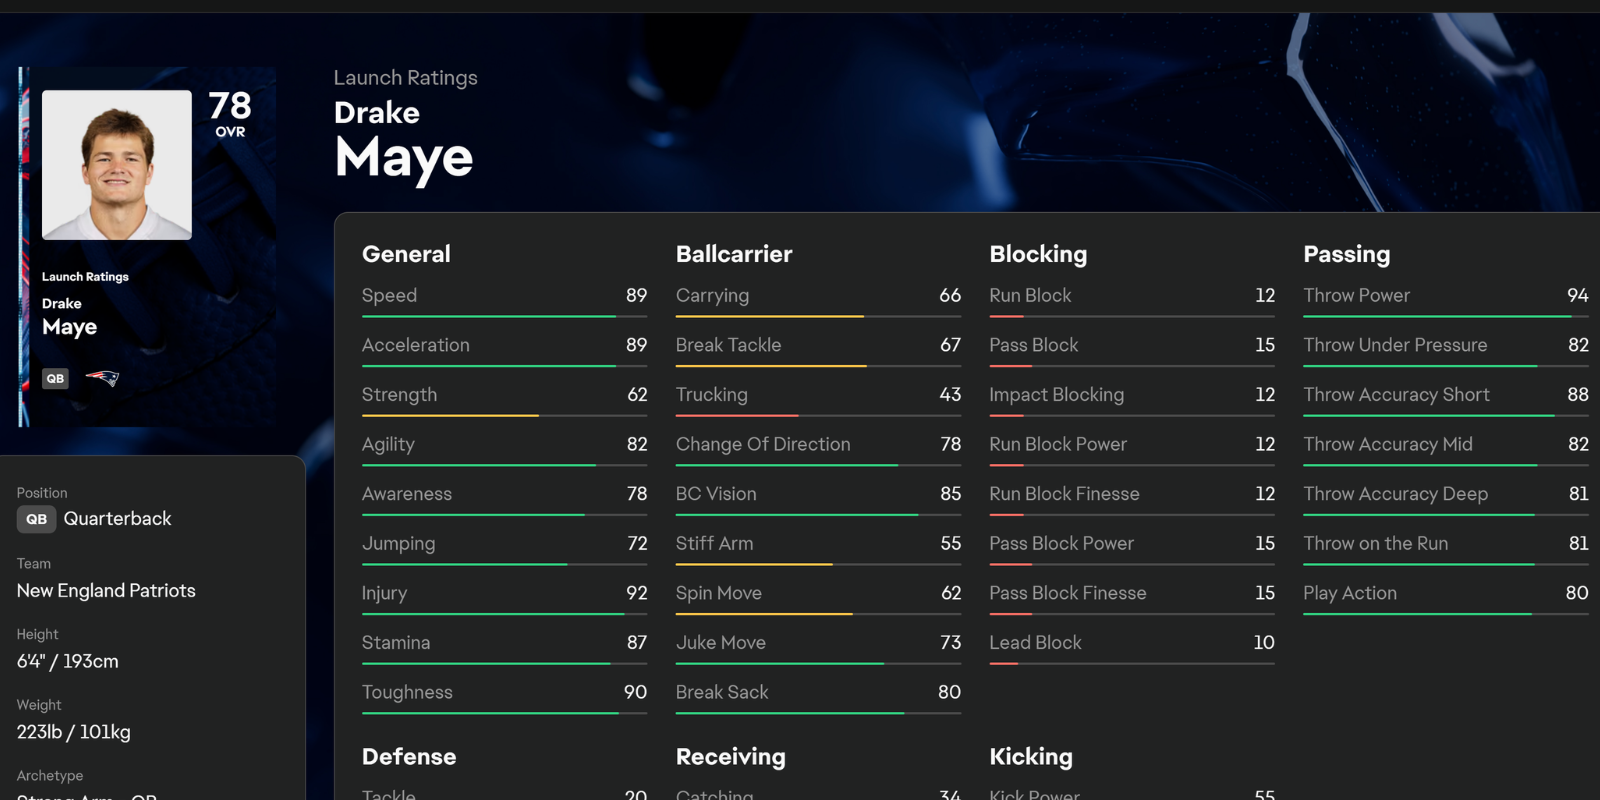This screenshot has width=1600, height=800.
Task: Click the Break Sack stat label
Action: coord(722,692)
